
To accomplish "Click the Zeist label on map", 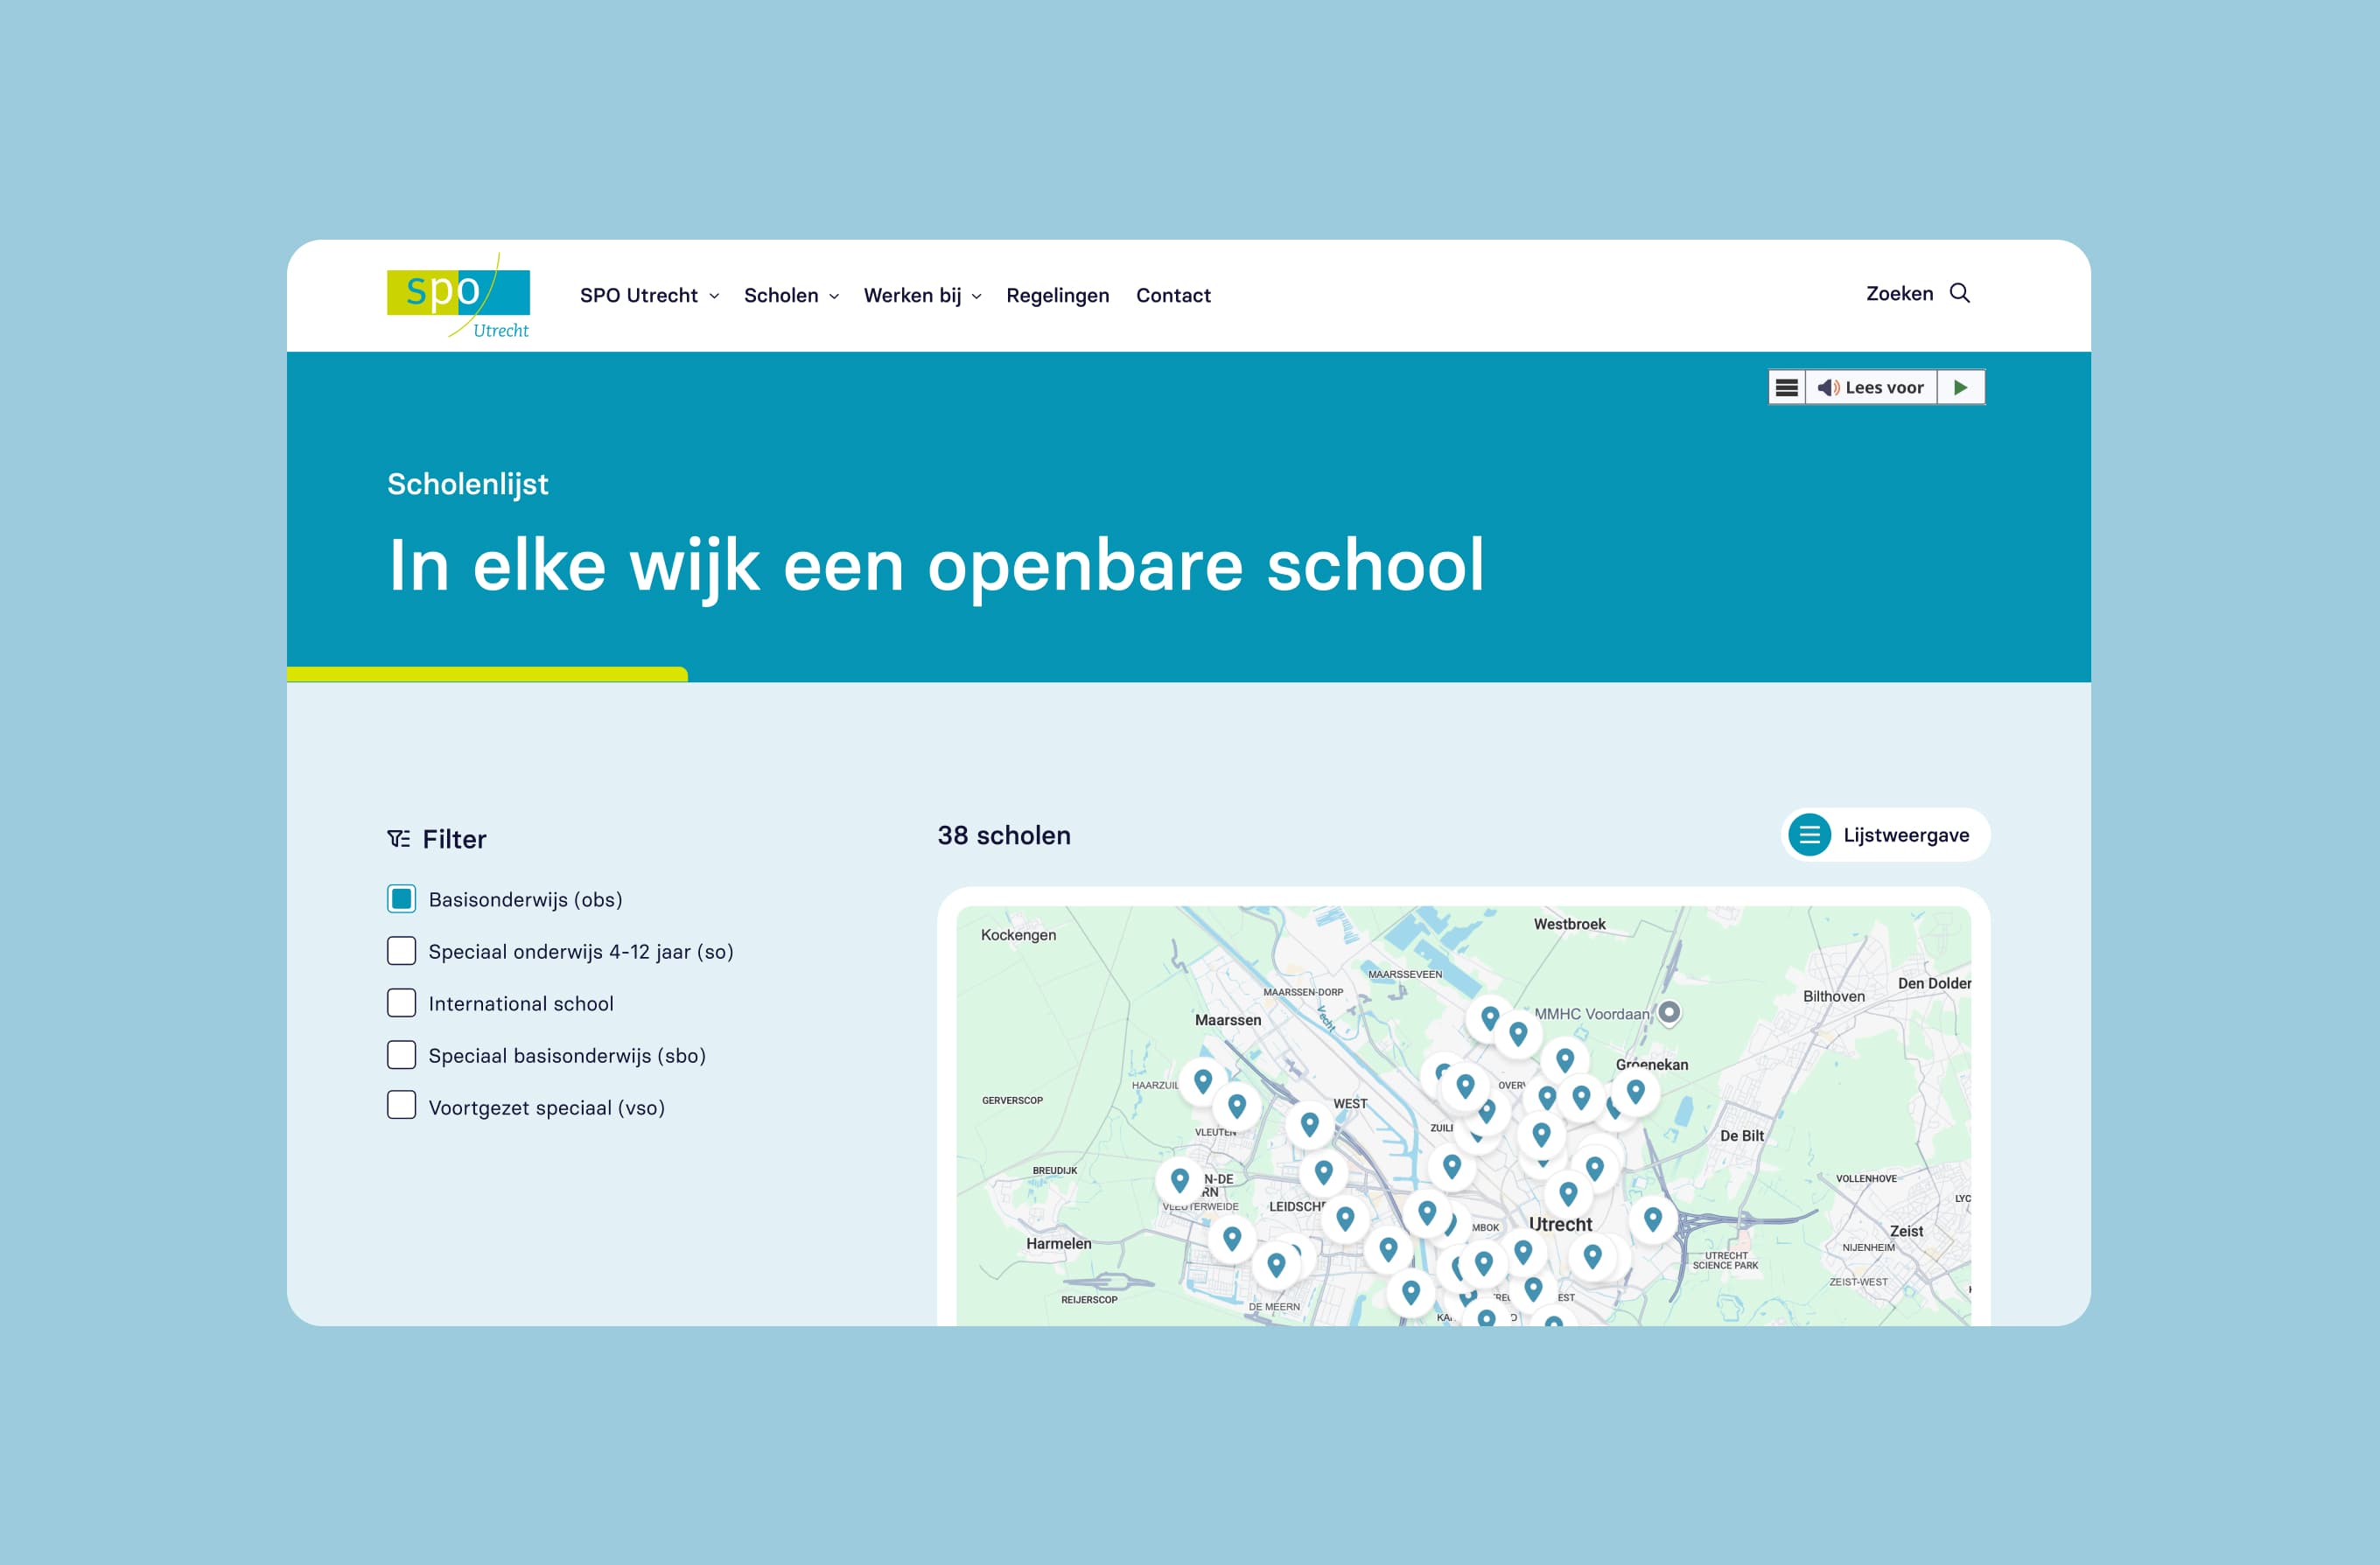I will [1906, 1231].
